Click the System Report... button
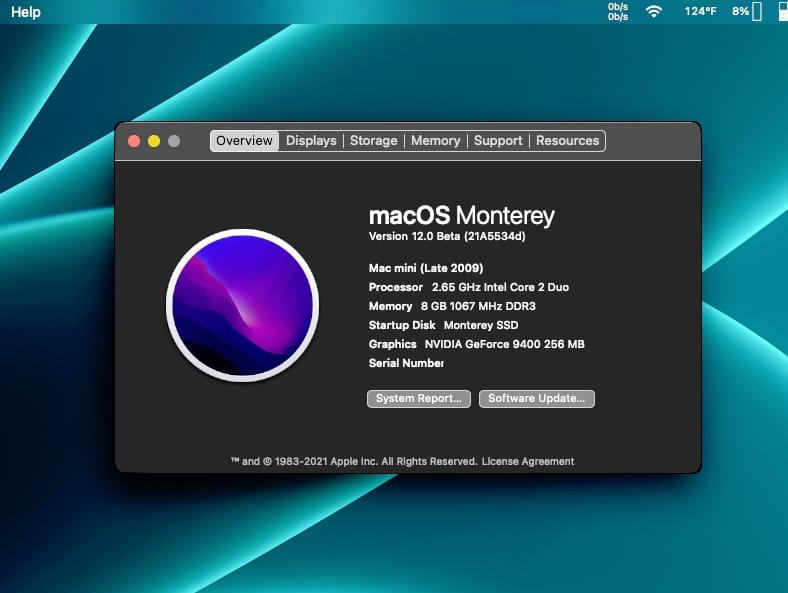 [x=419, y=399]
